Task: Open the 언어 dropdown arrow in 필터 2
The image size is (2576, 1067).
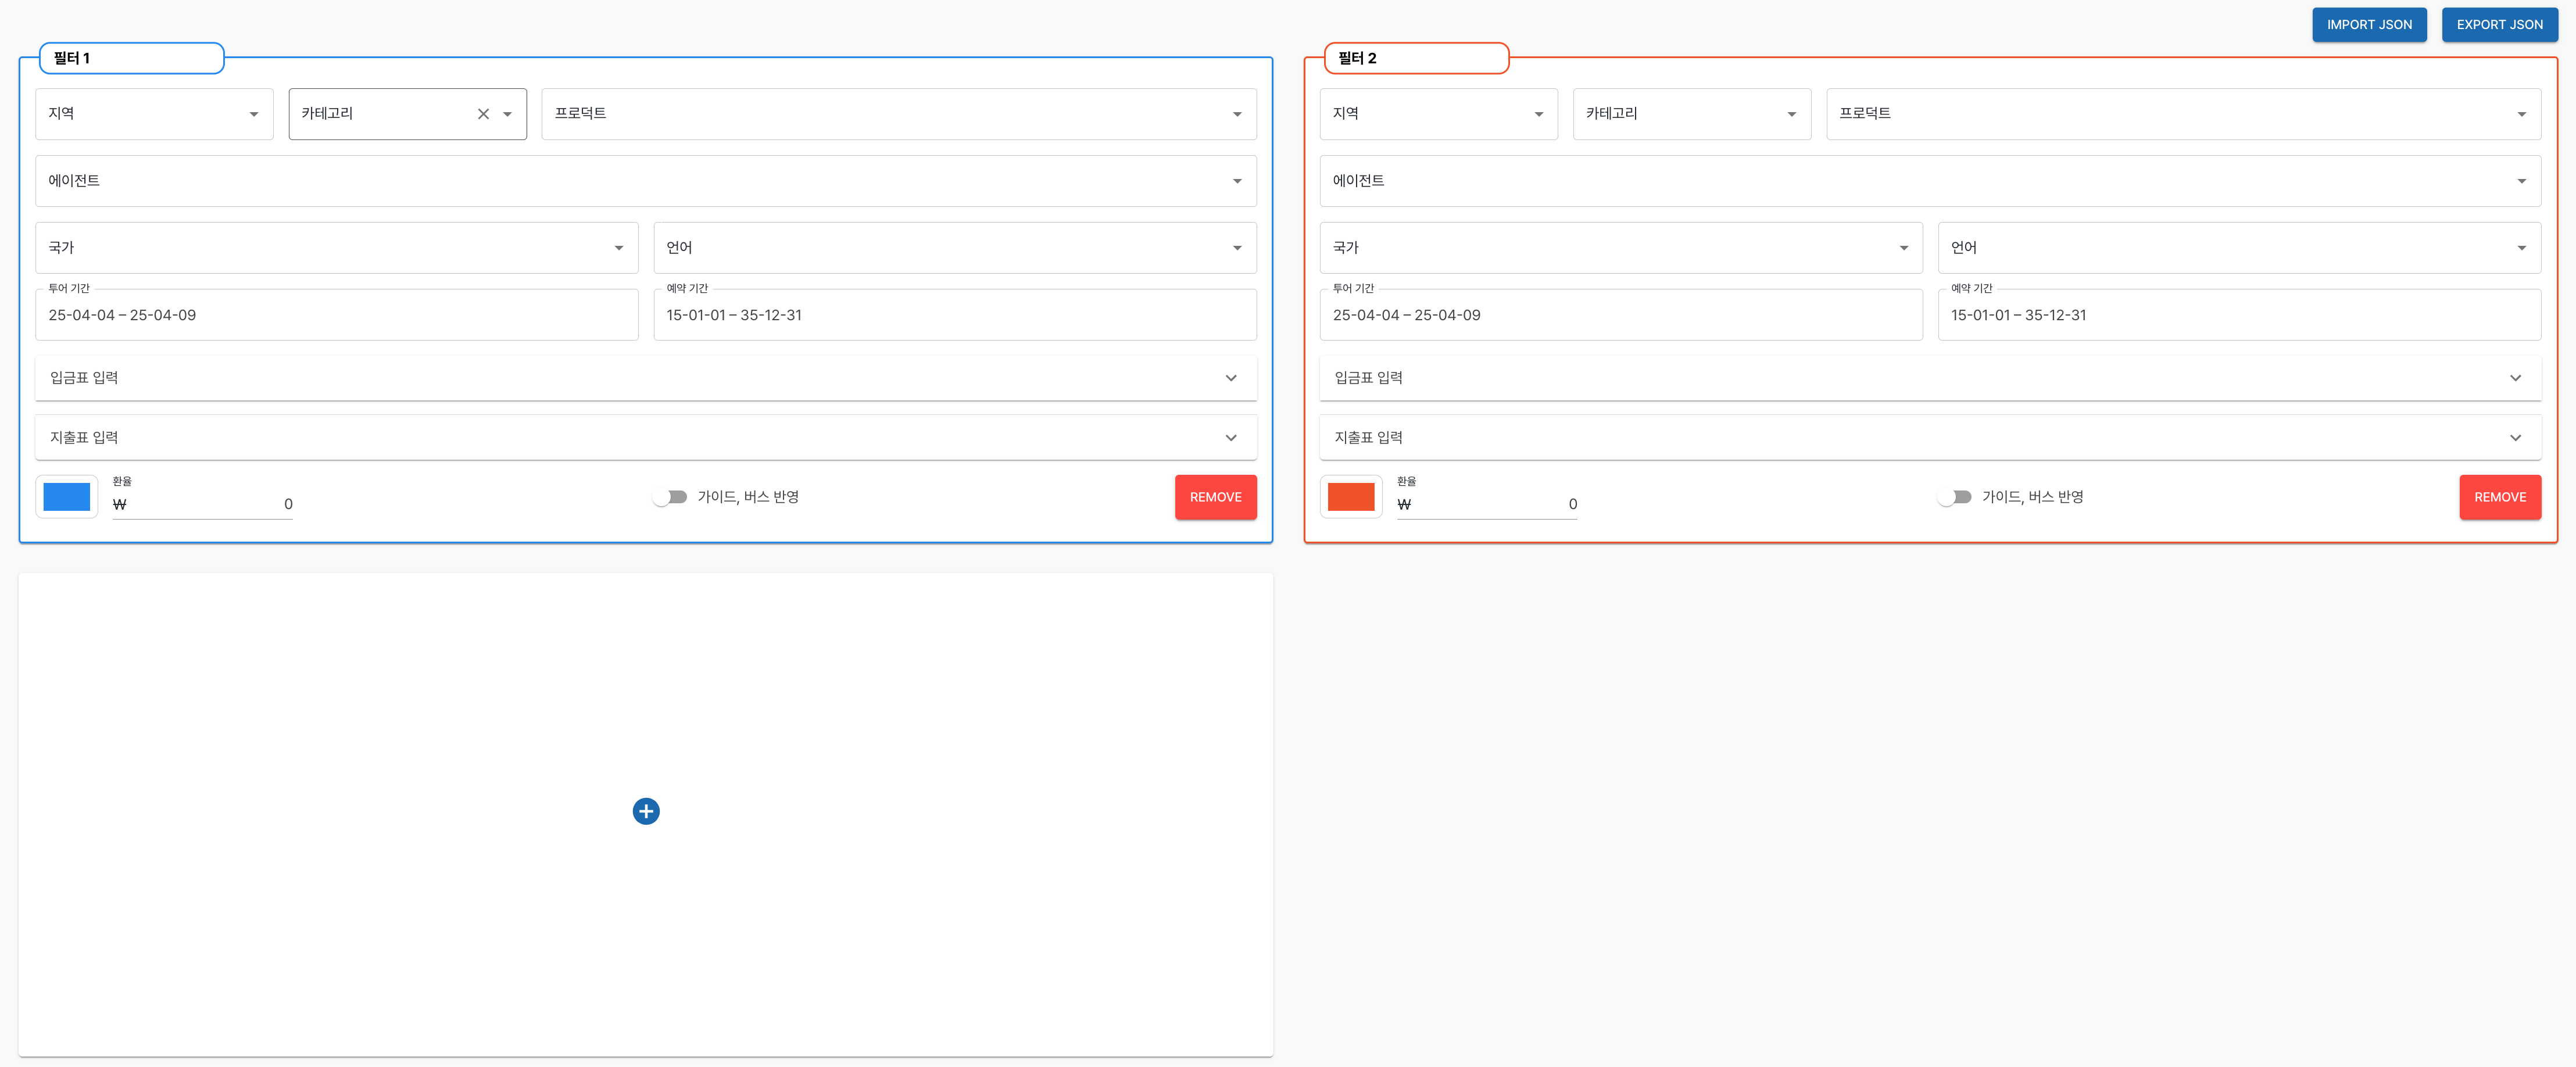Action: tap(2521, 248)
